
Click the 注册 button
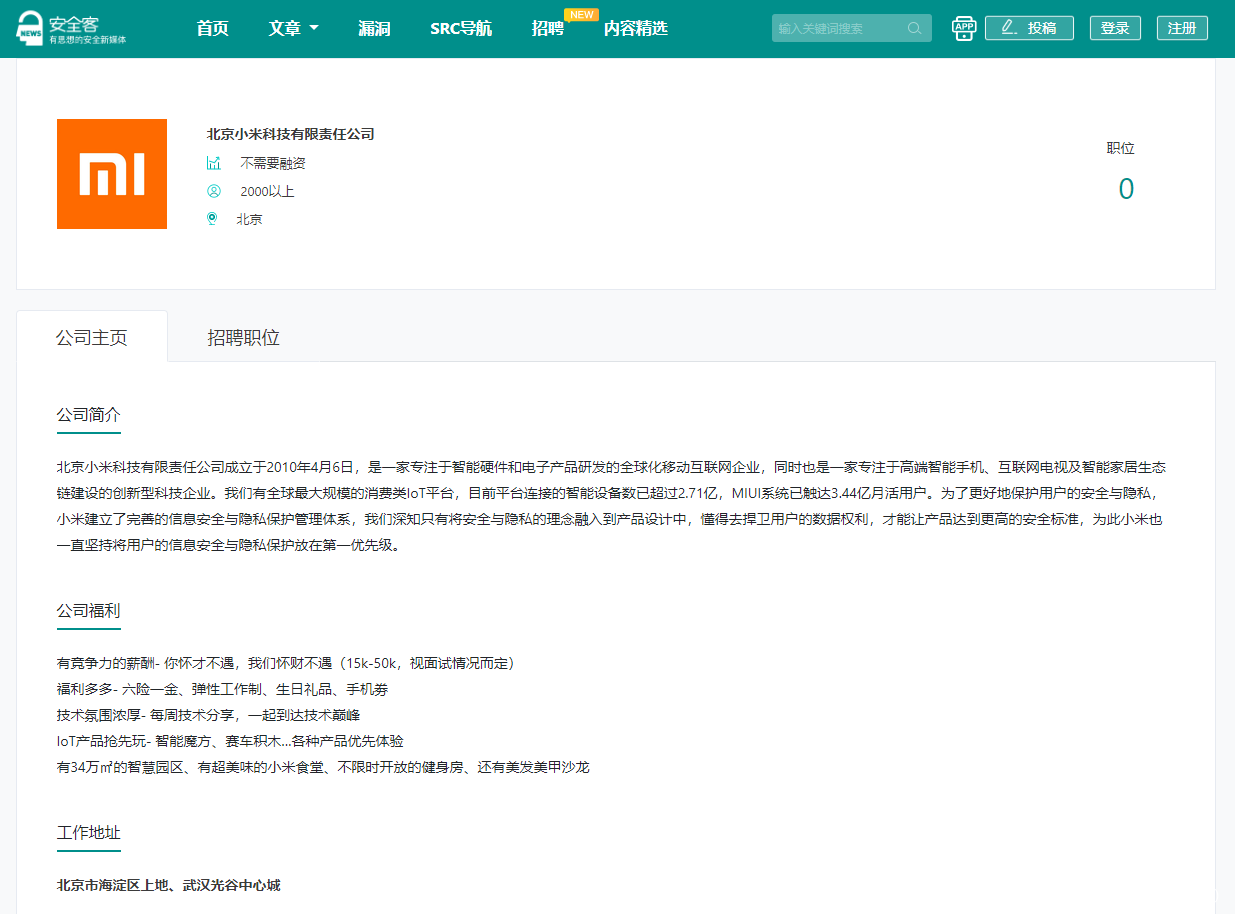point(1181,28)
